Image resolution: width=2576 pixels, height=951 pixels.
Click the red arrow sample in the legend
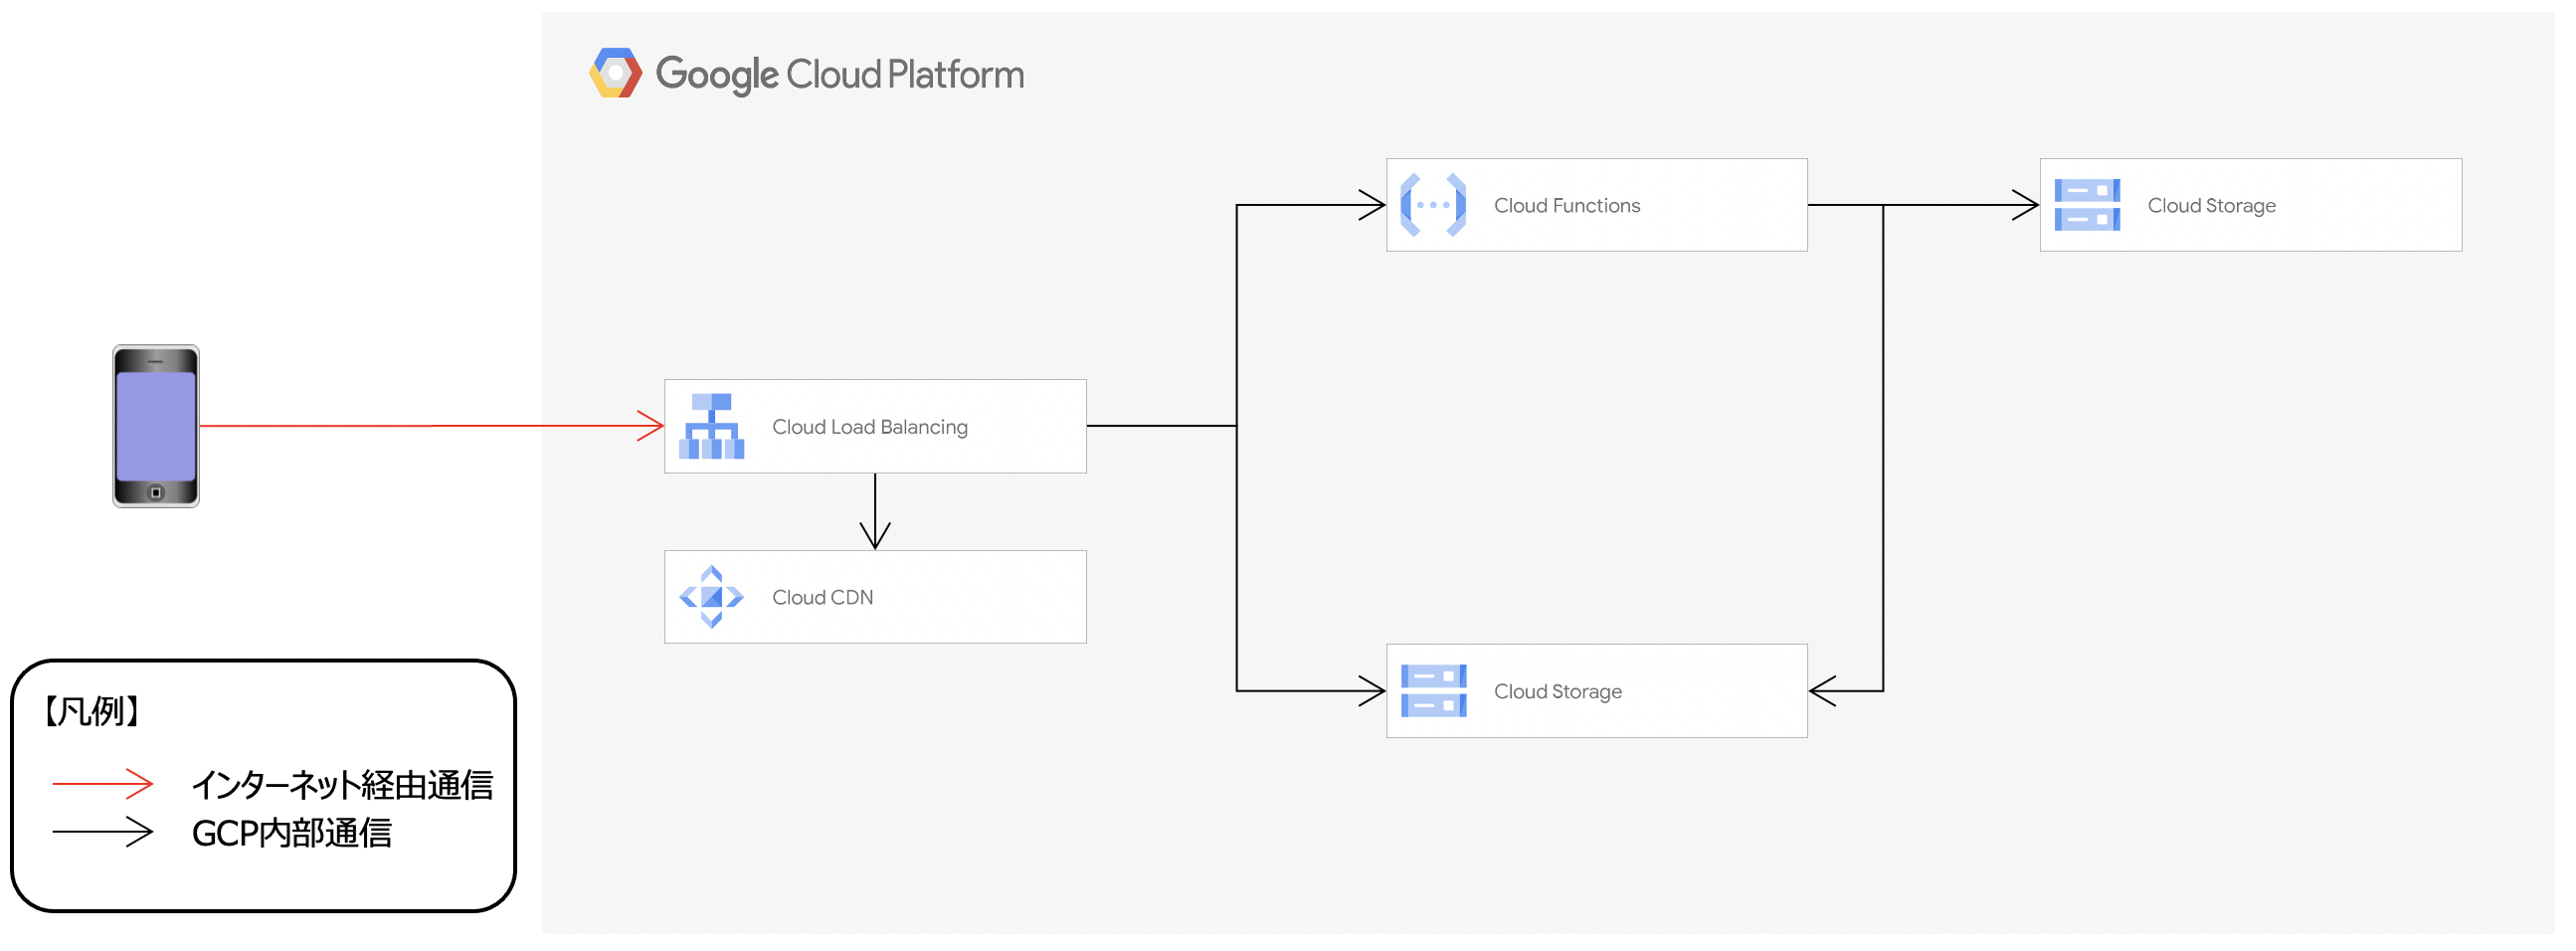103,784
